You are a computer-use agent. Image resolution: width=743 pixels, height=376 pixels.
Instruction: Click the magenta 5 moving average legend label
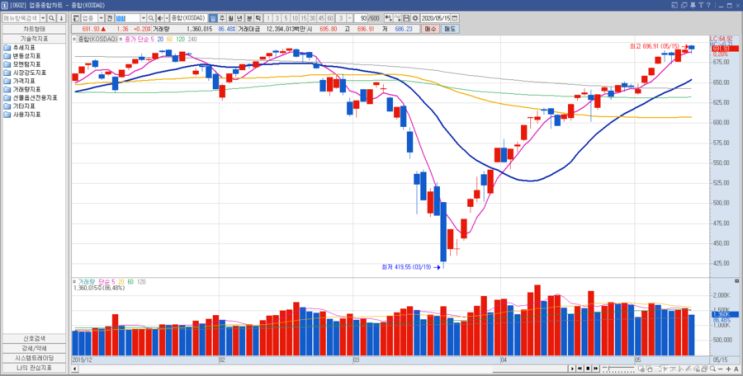coord(152,39)
